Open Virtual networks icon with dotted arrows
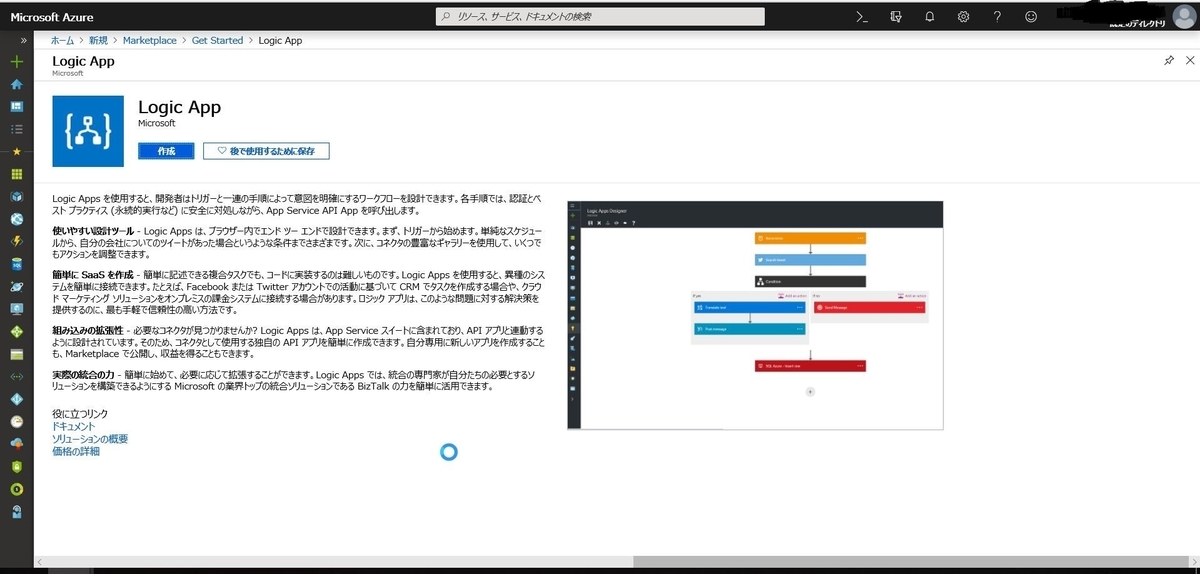 (x=16, y=377)
